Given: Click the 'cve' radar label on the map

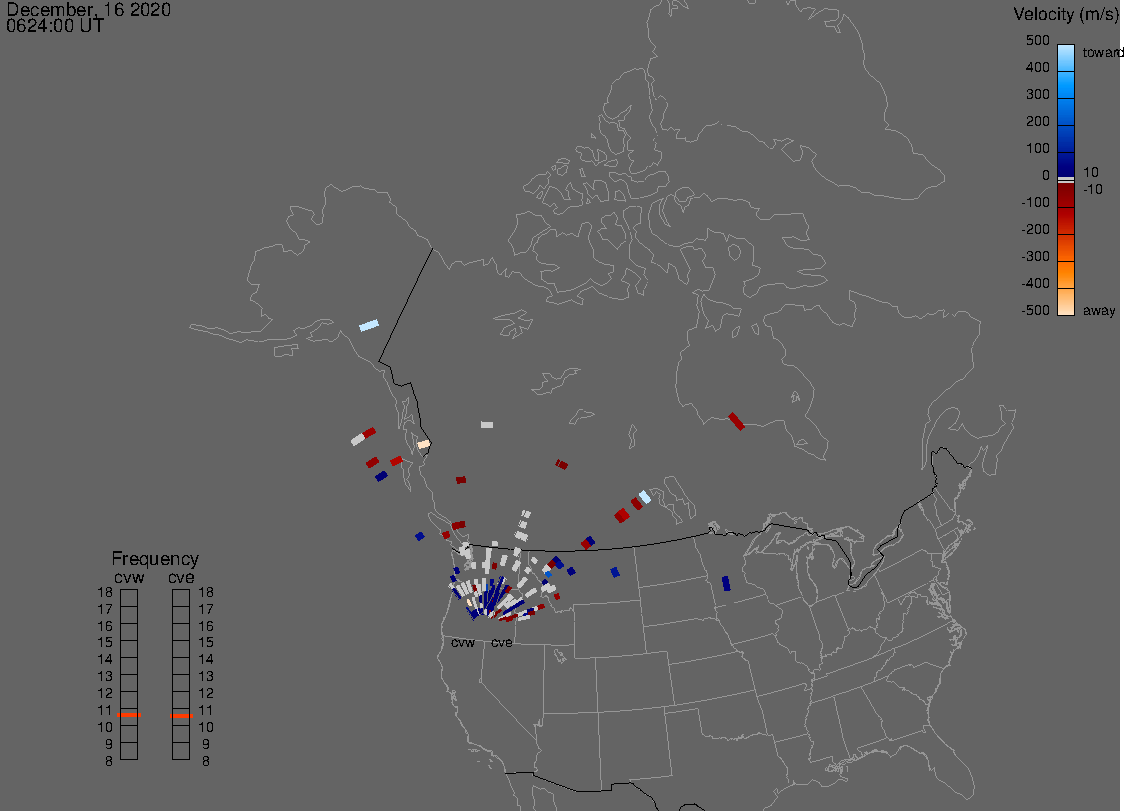Looking at the screenshot, I should (501, 643).
